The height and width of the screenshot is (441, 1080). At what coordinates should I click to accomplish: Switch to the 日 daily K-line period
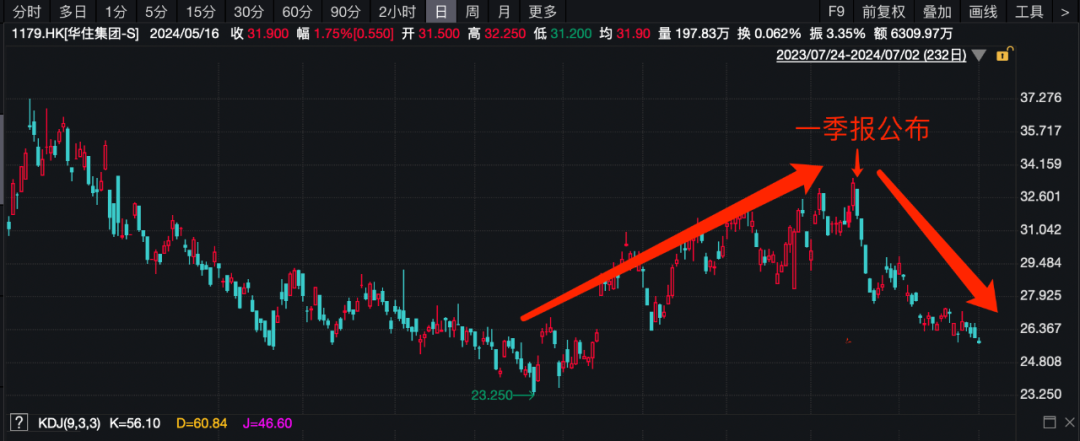pyautogui.click(x=439, y=12)
